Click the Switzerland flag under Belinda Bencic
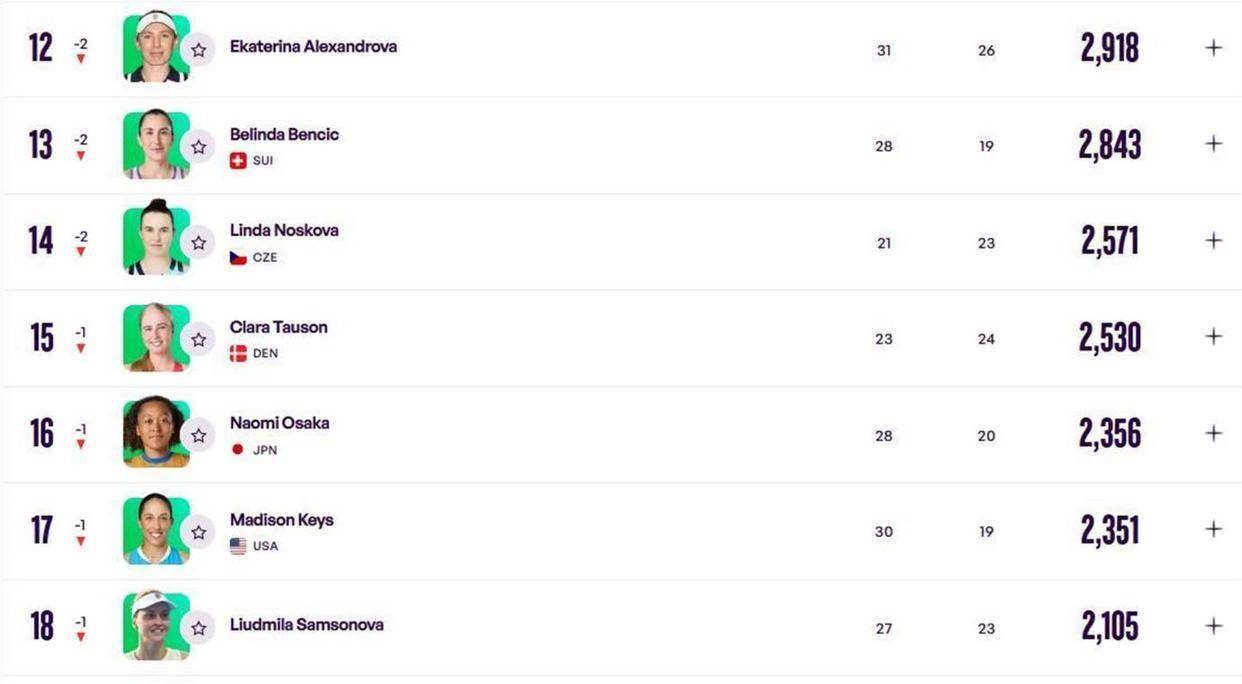The image size is (1242, 684). (238, 161)
